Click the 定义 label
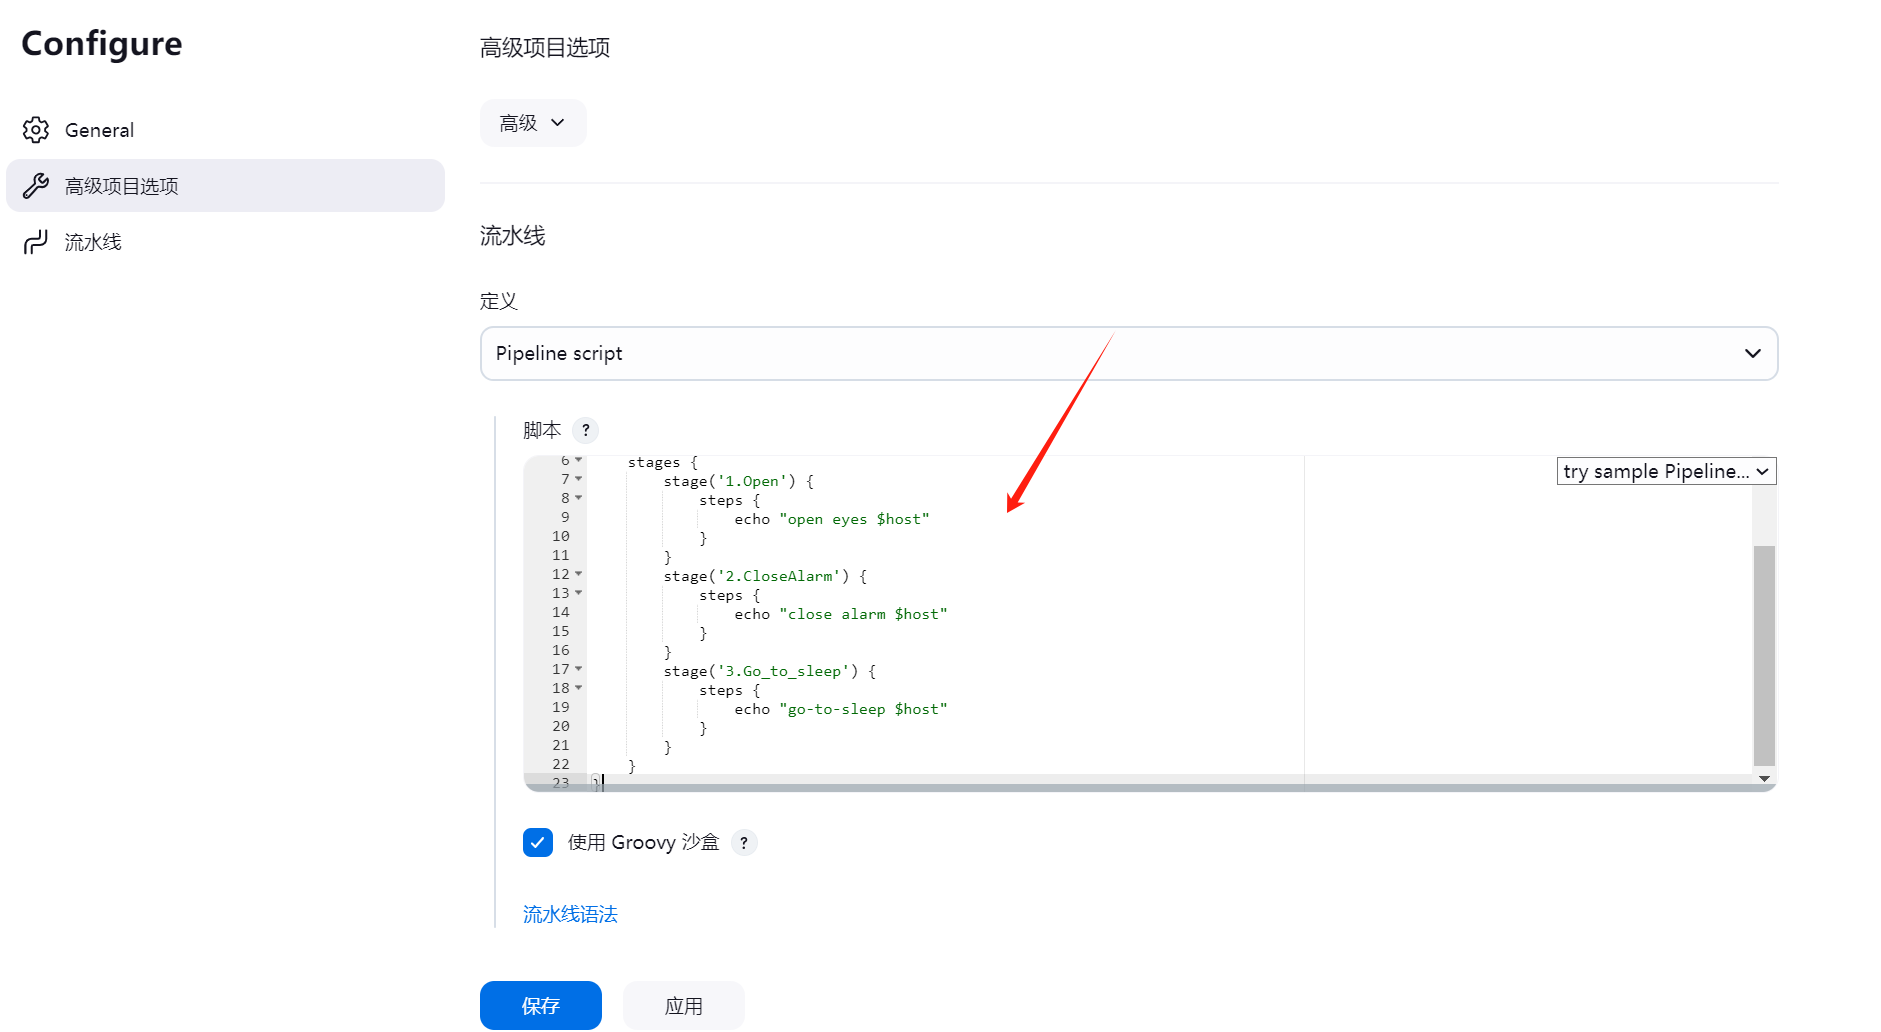This screenshot has width=1881, height=1032. pos(499,301)
